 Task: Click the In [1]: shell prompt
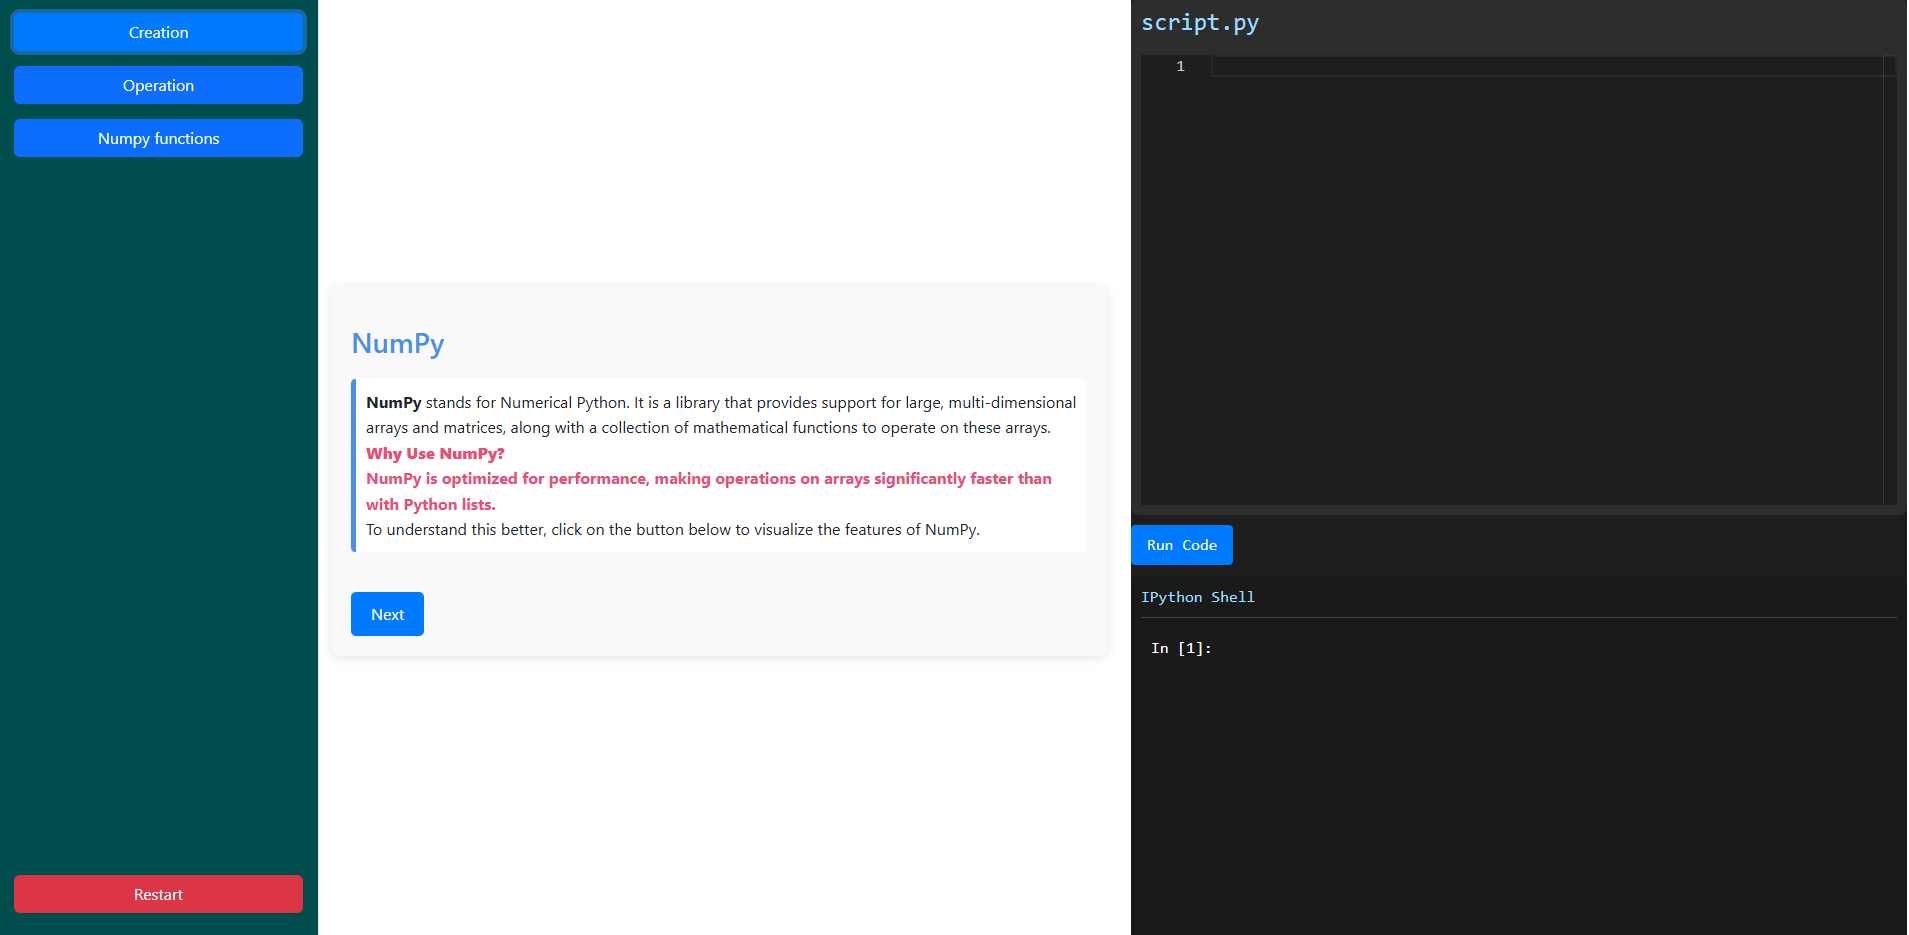(x=1181, y=648)
